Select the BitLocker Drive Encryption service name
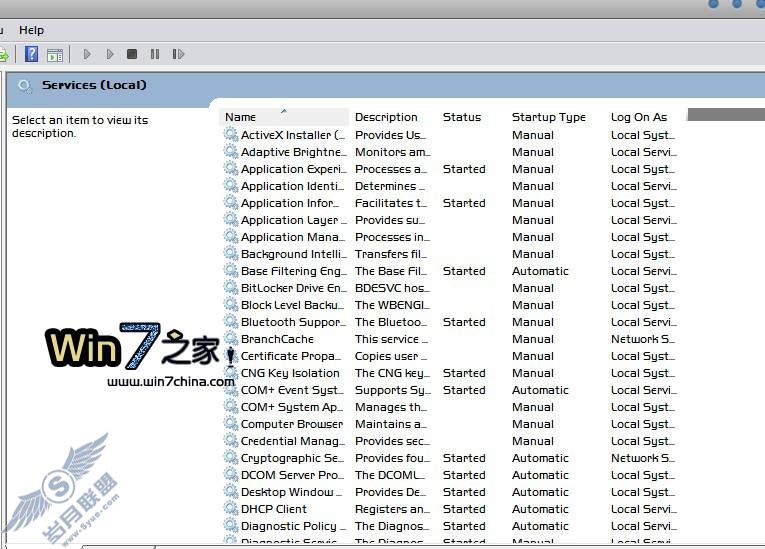The image size is (765, 549). [293, 288]
